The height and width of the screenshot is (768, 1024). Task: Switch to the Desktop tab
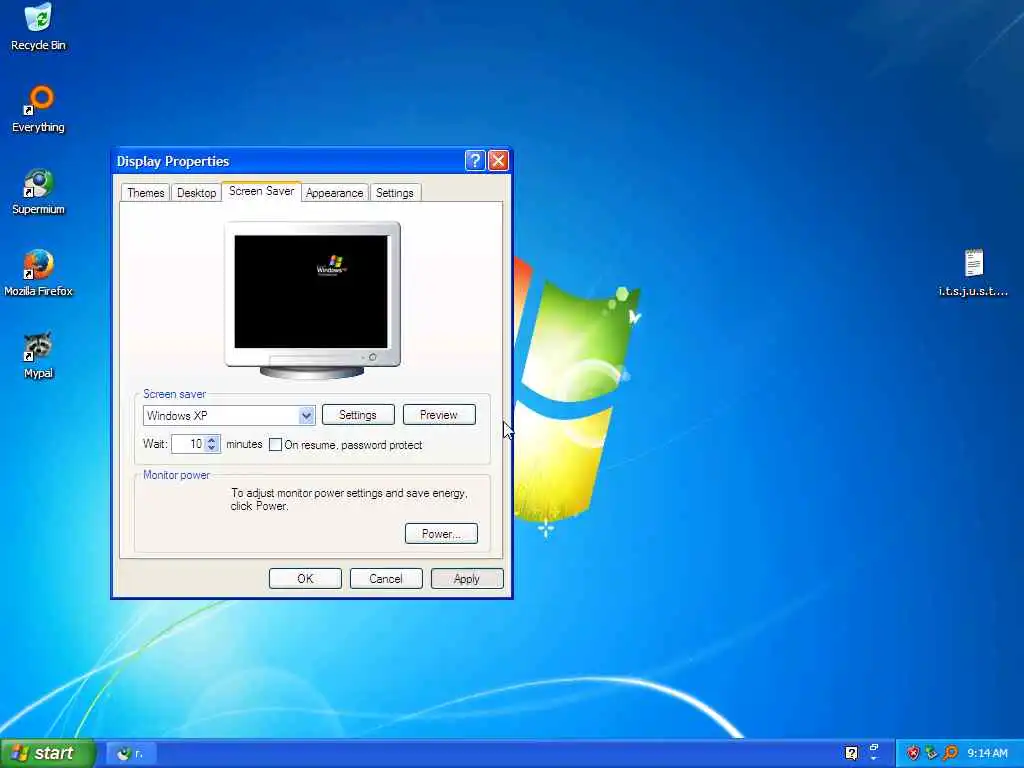coord(196,193)
